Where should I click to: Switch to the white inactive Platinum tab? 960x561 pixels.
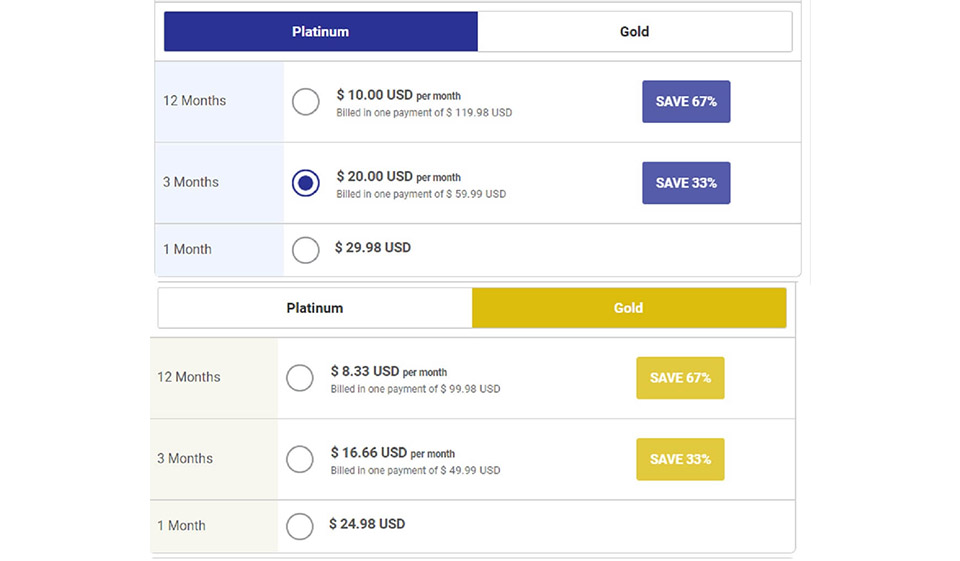coord(314,308)
